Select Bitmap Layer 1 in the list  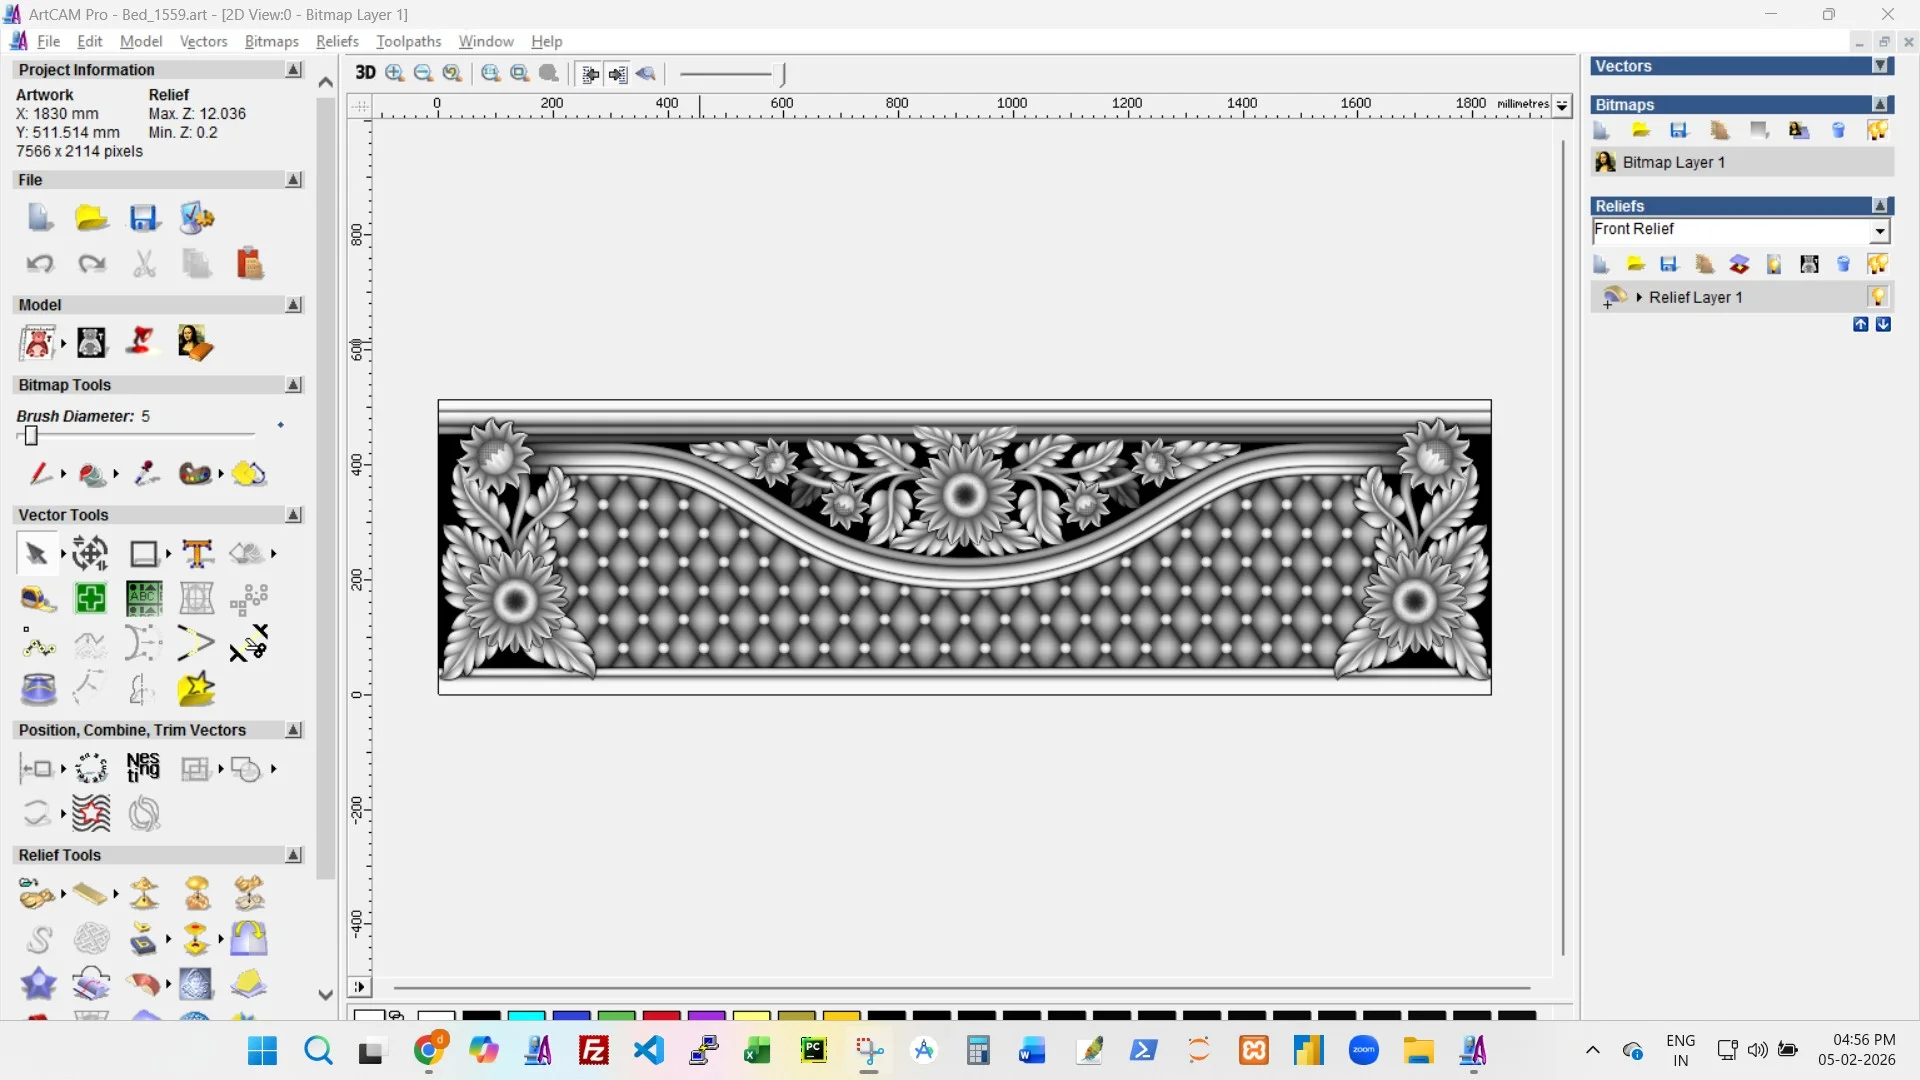[x=1673, y=162]
